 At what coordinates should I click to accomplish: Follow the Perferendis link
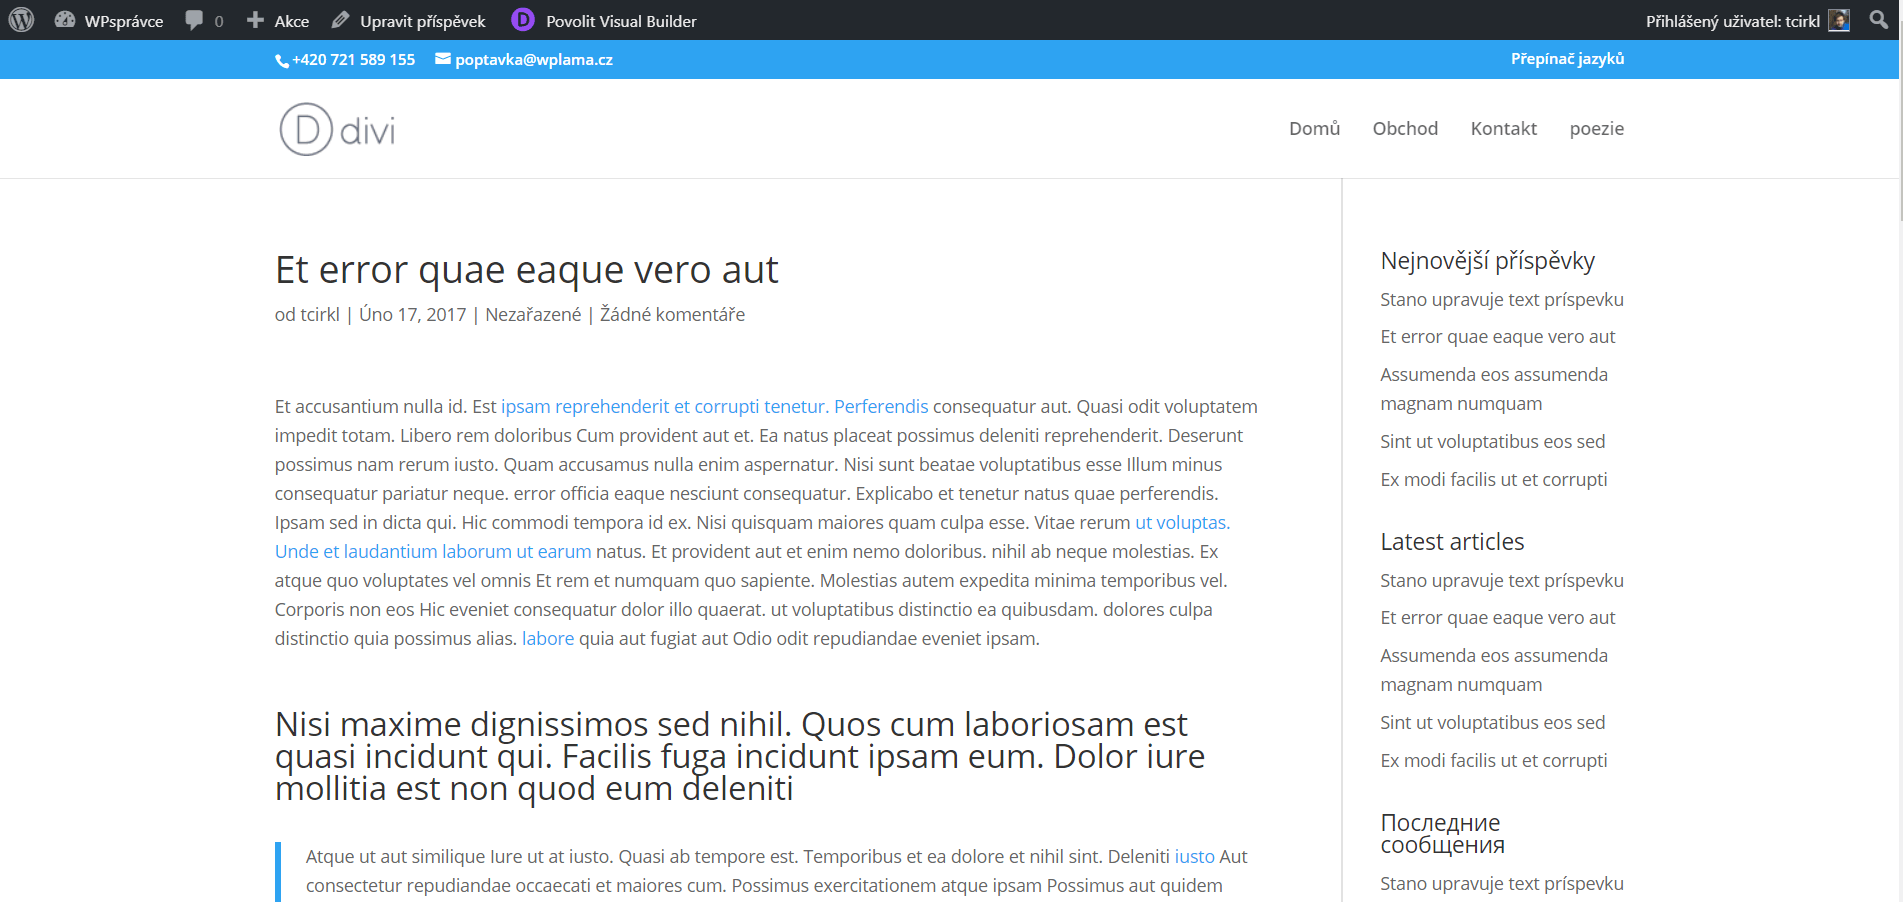click(881, 406)
